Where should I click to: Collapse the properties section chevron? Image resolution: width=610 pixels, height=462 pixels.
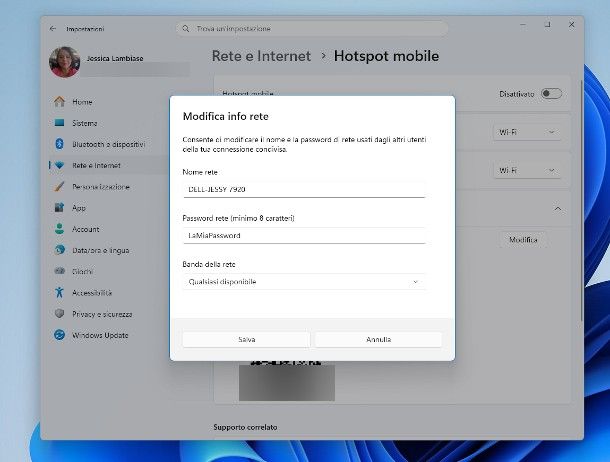pos(558,209)
